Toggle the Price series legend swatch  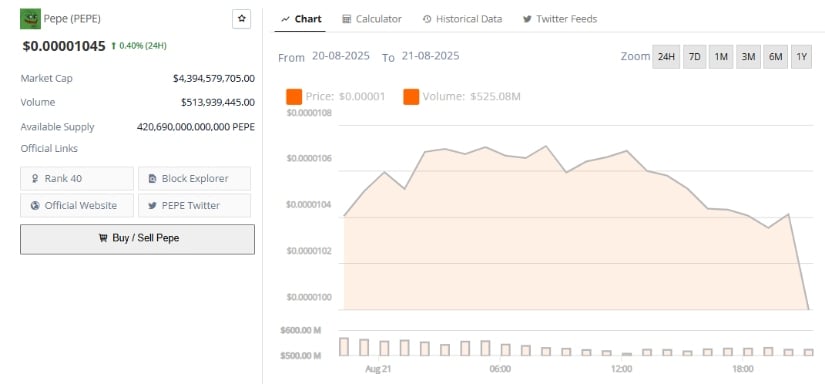(x=294, y=97)
